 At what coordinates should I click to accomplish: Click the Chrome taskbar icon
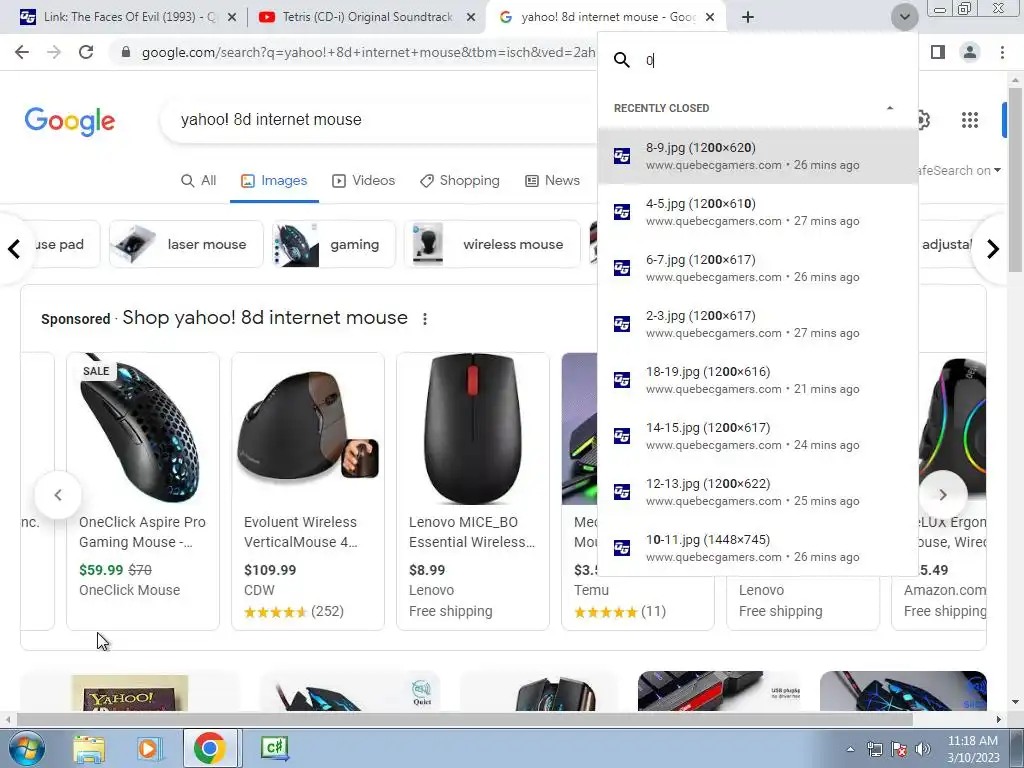pos(209,748)
